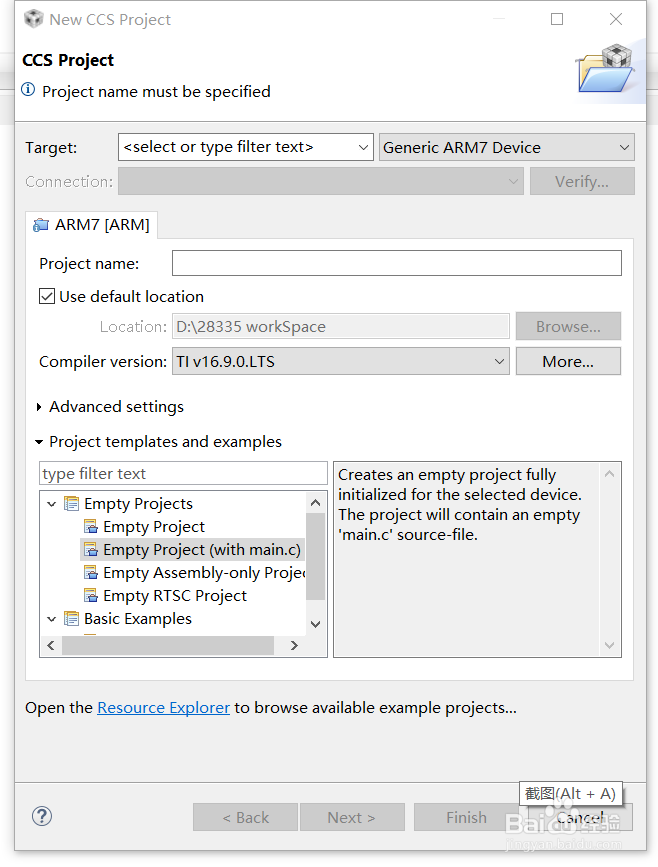Select Empty Assembly-only Project row
The height and width of the screenshot is (867, 658).
[x=194, y=573]
